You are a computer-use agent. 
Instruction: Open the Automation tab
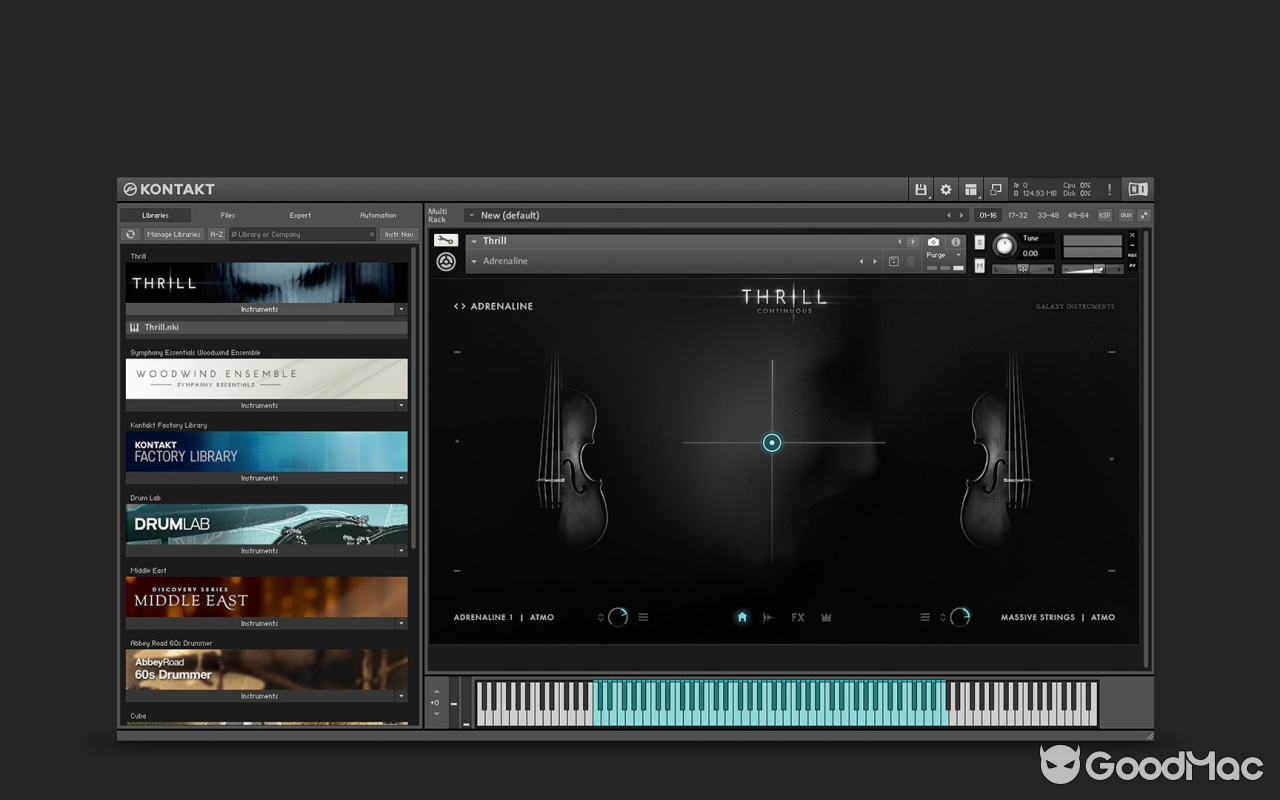tap(378, 214)
